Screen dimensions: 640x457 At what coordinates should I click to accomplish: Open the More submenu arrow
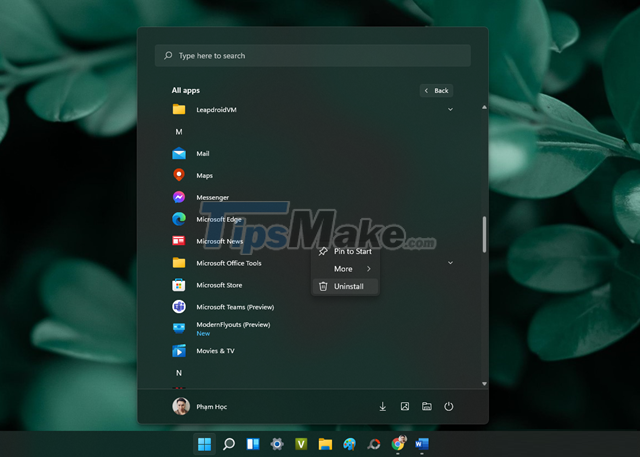[x=369, y=268]
